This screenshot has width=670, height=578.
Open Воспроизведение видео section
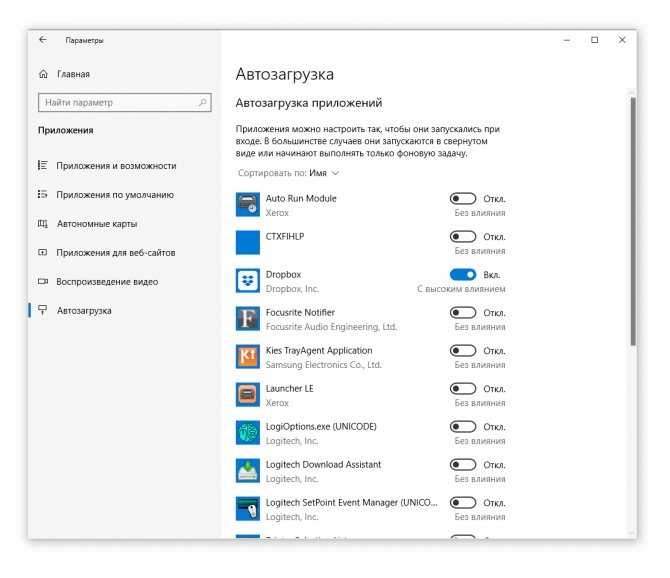click(107, 282)
